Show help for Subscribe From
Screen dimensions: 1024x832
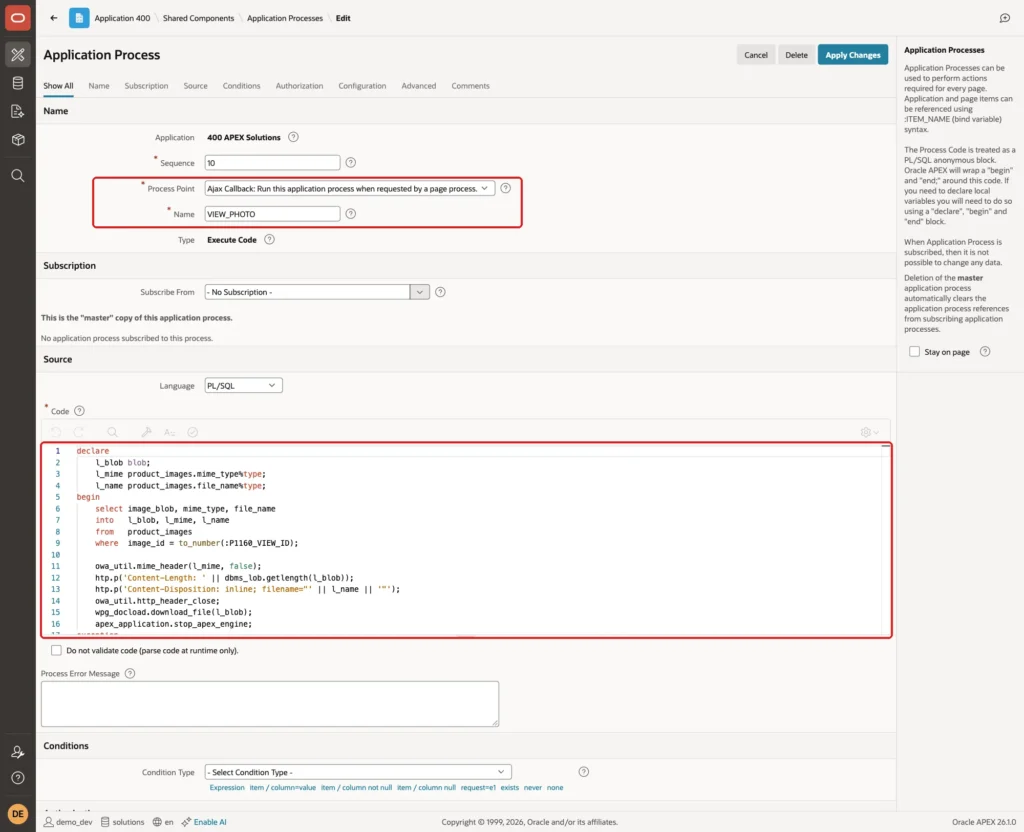click(x=440, y=292)
